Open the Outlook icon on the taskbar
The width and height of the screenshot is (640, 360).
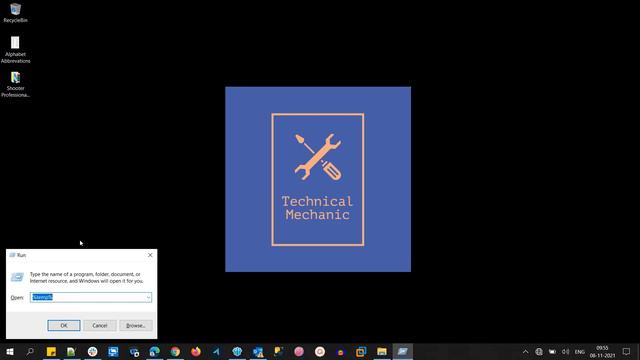[x=258, y=351]
